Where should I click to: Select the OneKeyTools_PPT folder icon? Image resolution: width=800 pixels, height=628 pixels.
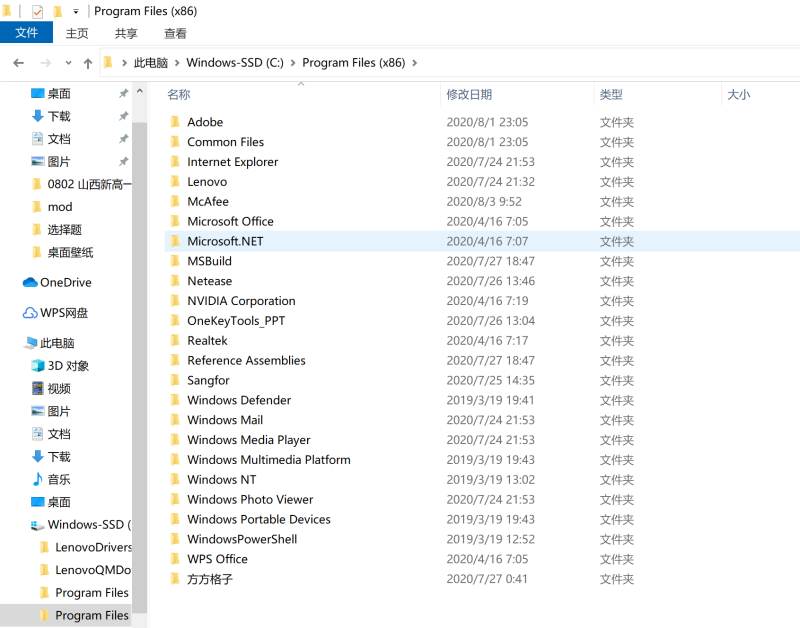click(175, 320)
